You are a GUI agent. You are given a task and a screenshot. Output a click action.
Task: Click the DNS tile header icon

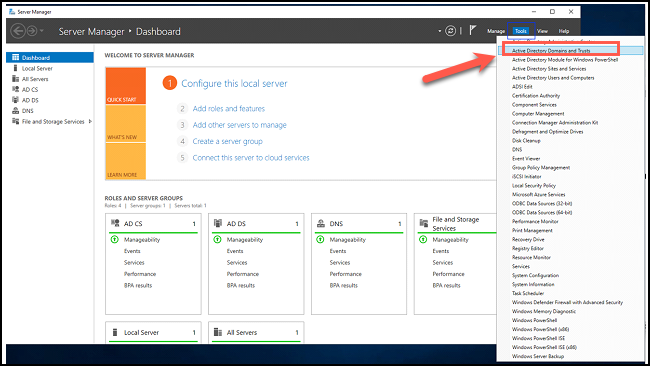(x=321, y=223)
